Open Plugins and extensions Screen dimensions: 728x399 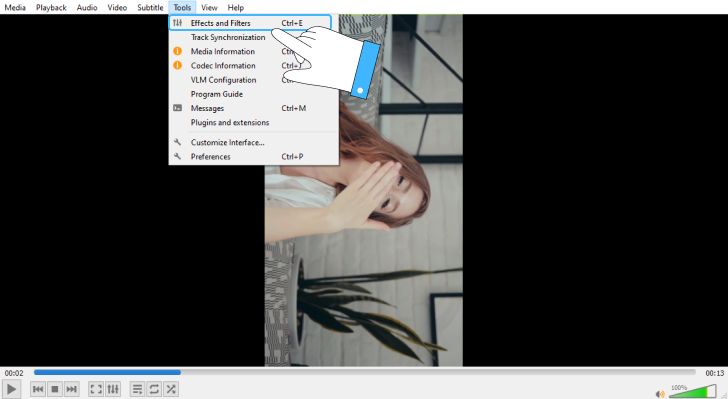click(x=254, y=123)
